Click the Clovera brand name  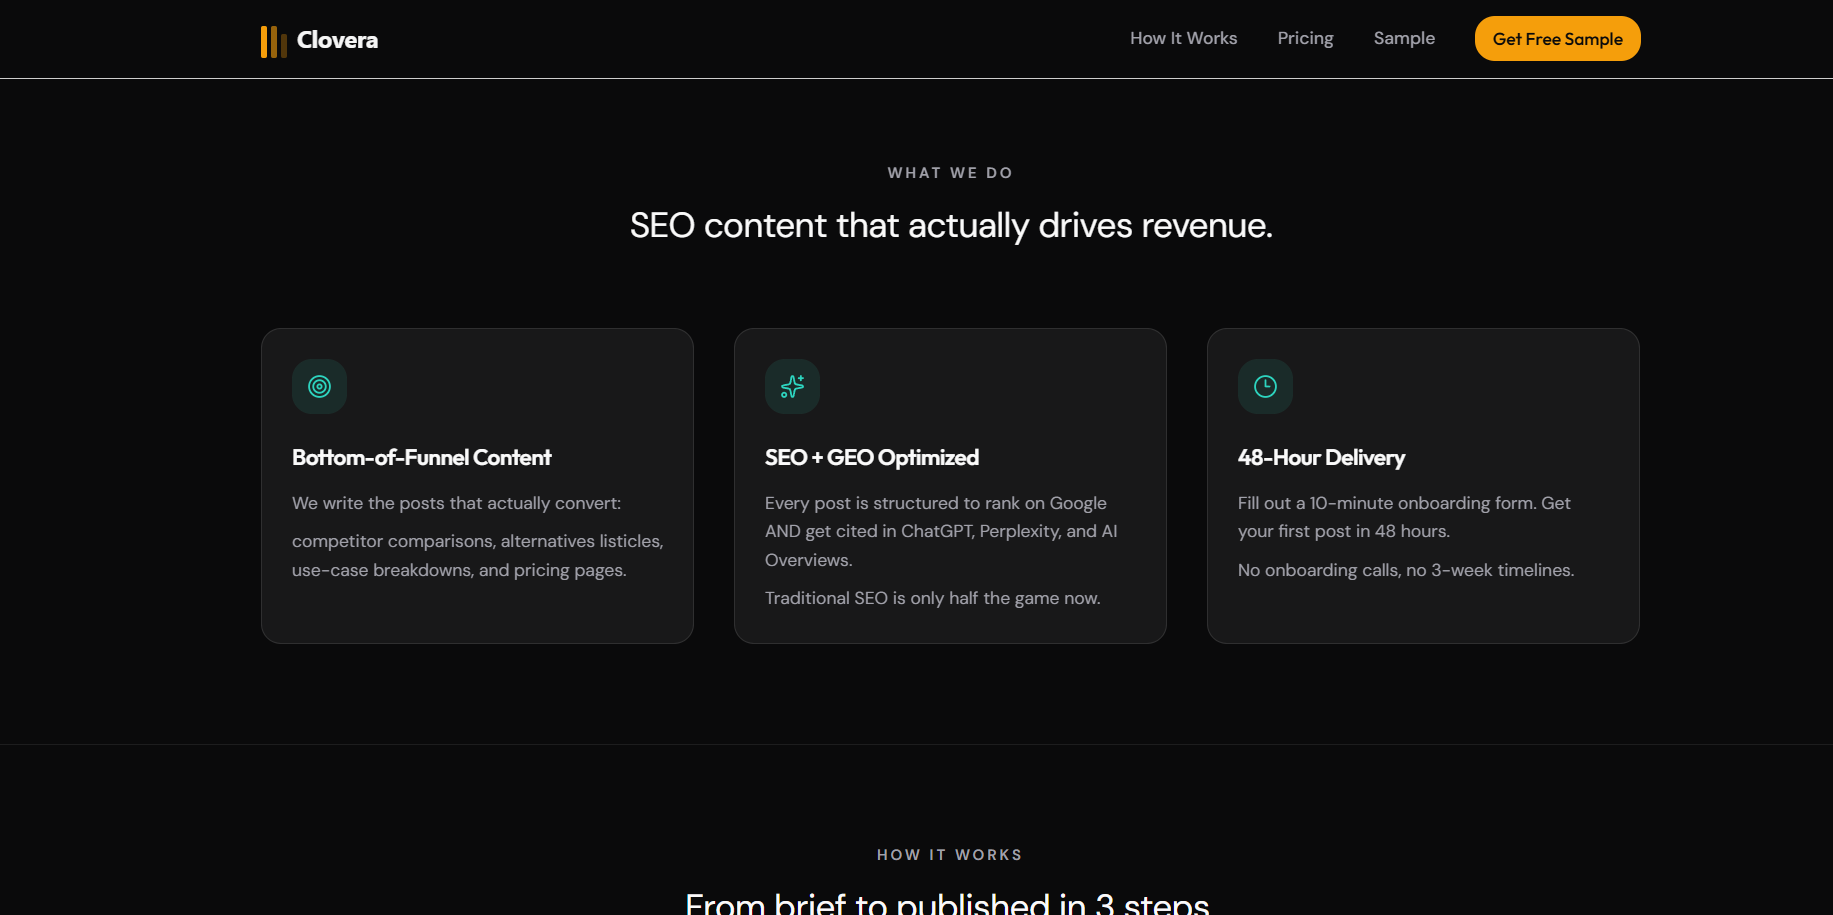pos(337,40)
